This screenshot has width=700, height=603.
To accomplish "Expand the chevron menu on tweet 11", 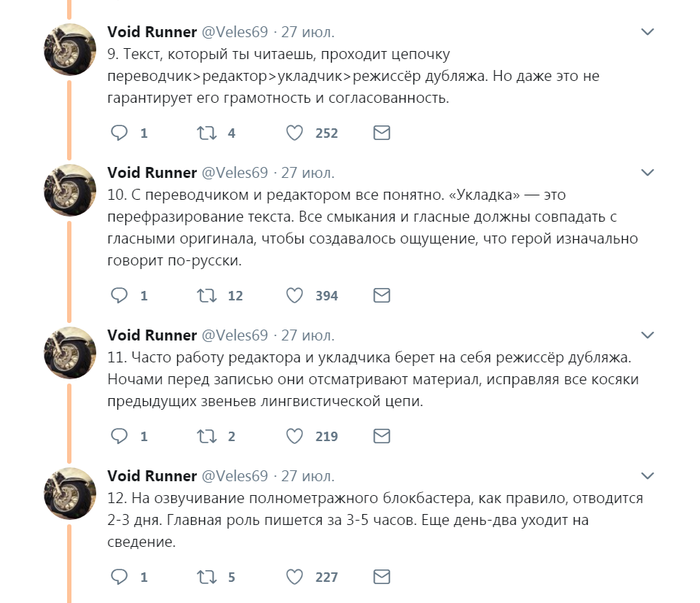I will [650, 336].
